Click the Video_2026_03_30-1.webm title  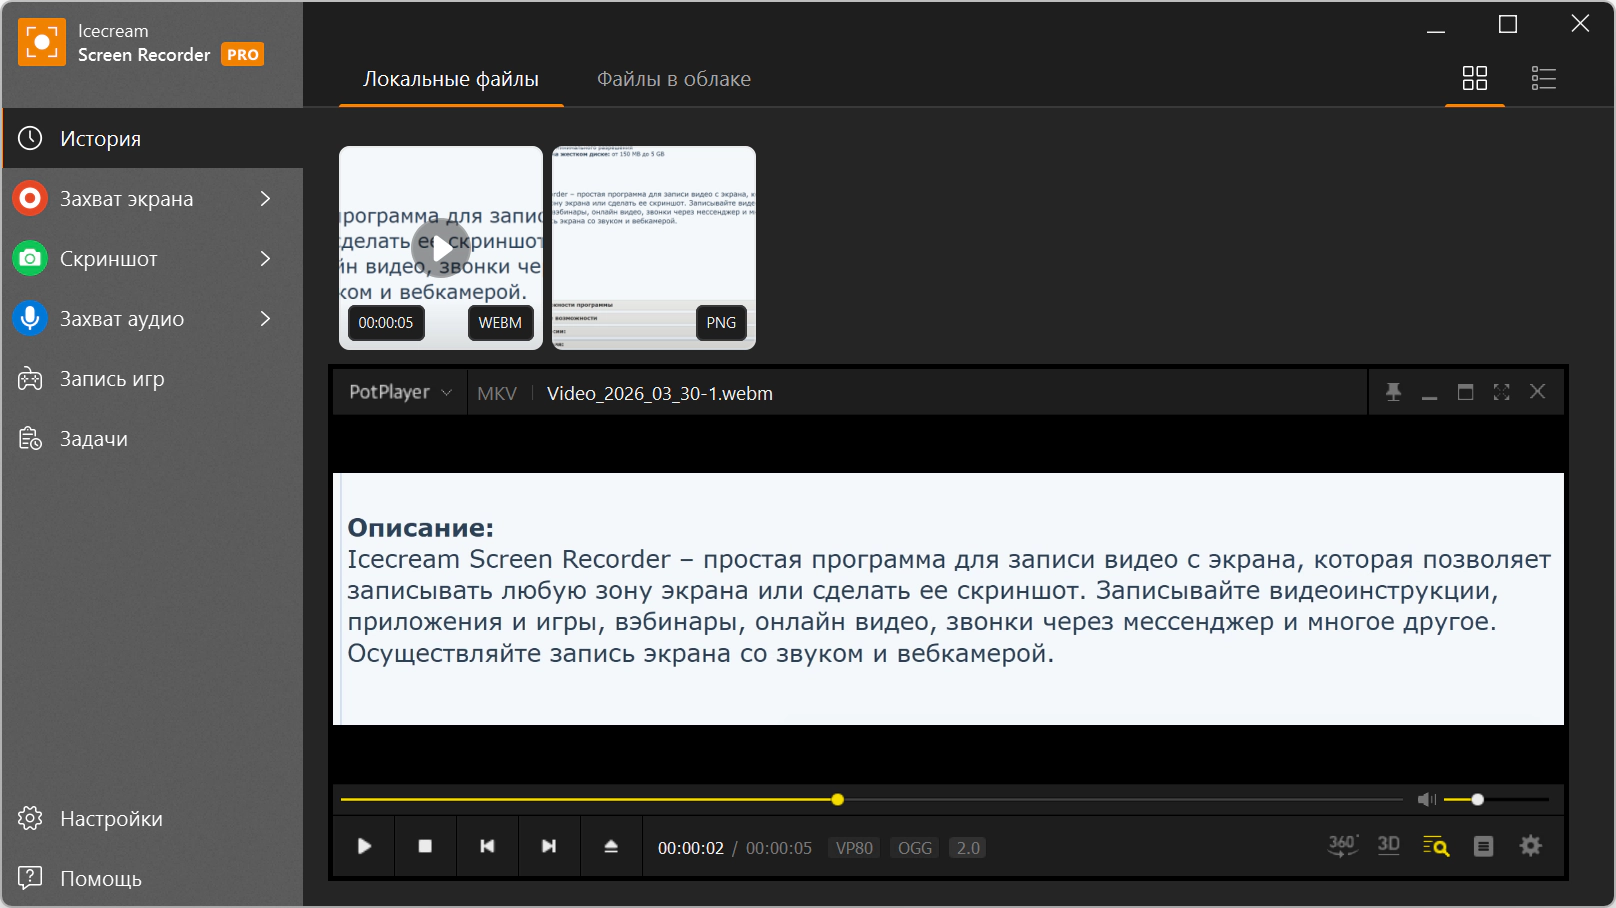click(660, 393)
